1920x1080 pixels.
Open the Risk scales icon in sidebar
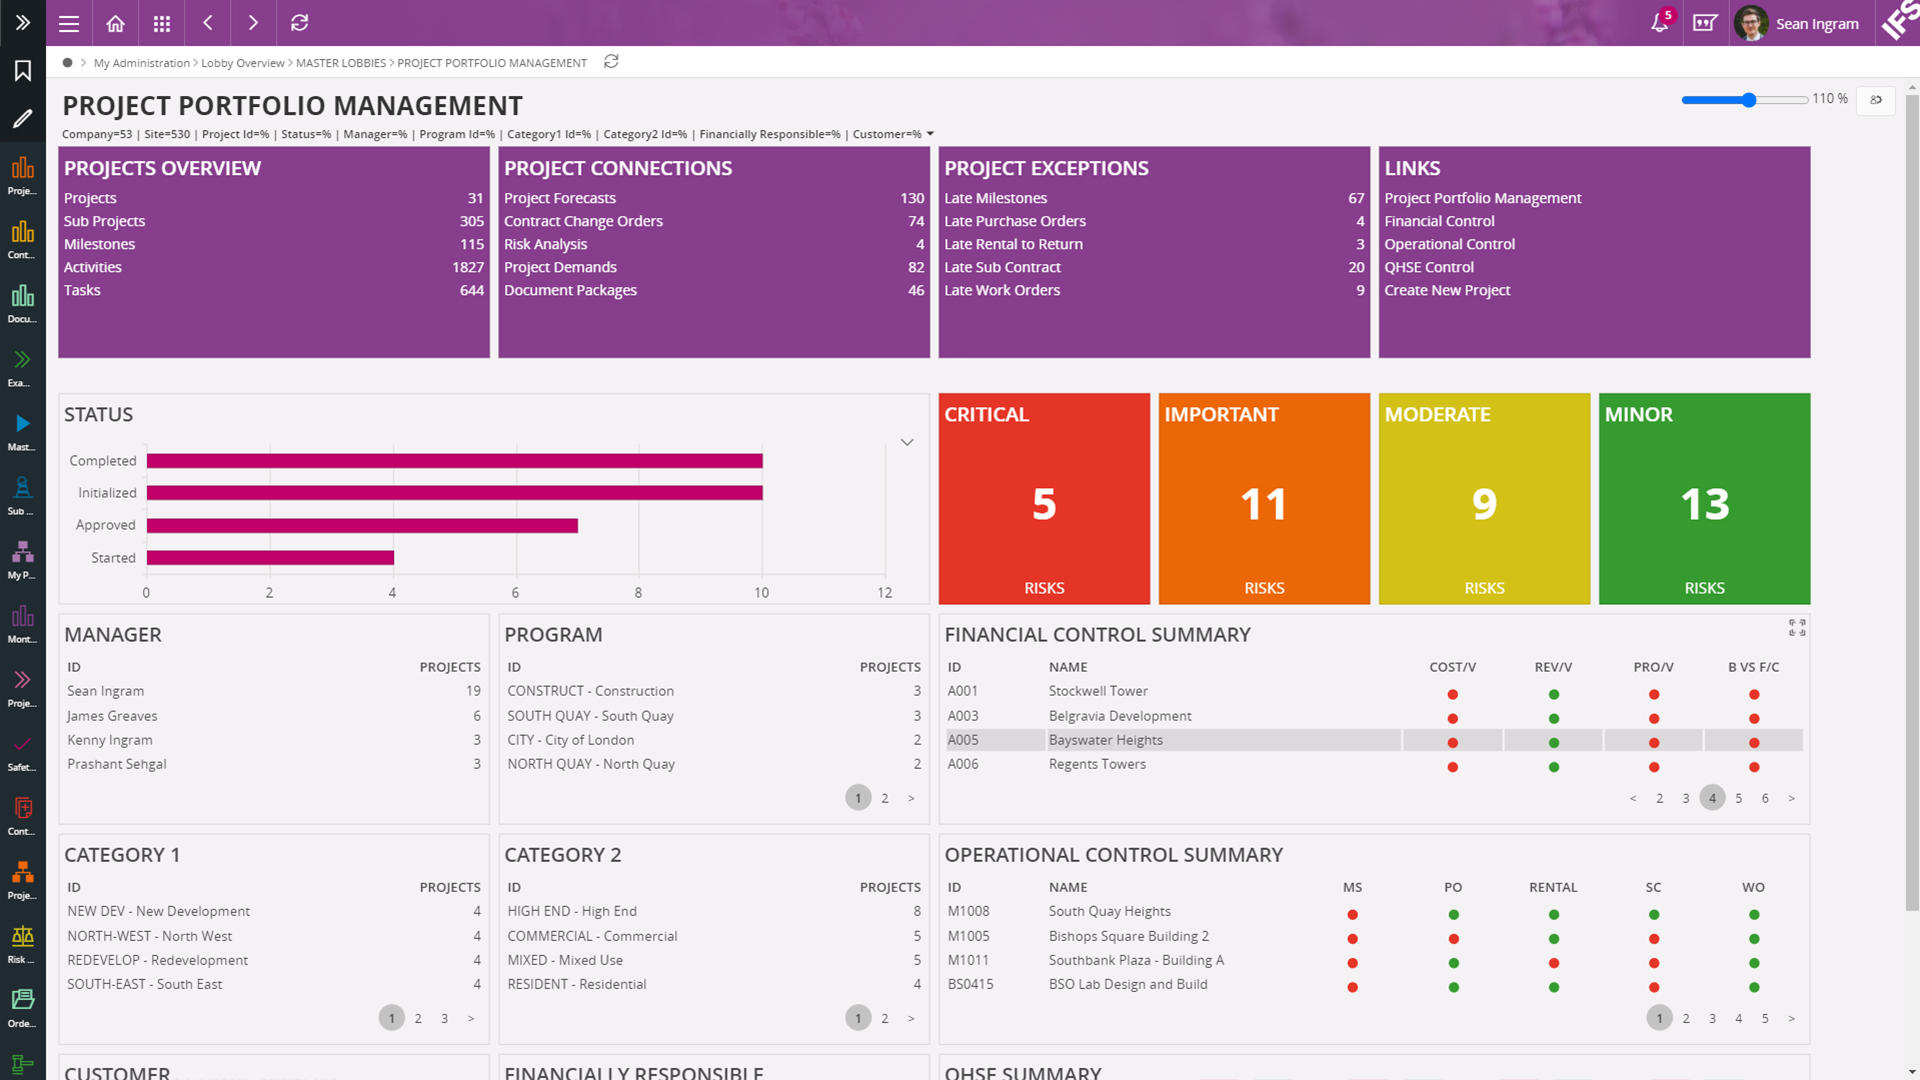coord(22,937)
